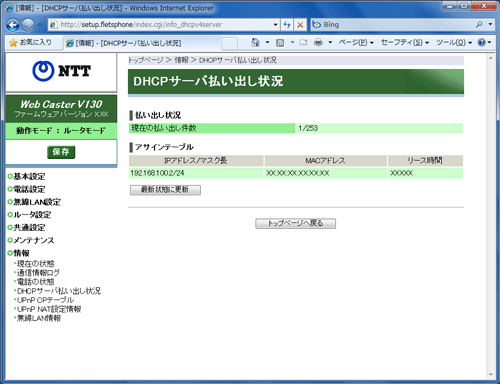Open the ツール(O) menu
500x384 pixels.
click(x=454, y=42)
